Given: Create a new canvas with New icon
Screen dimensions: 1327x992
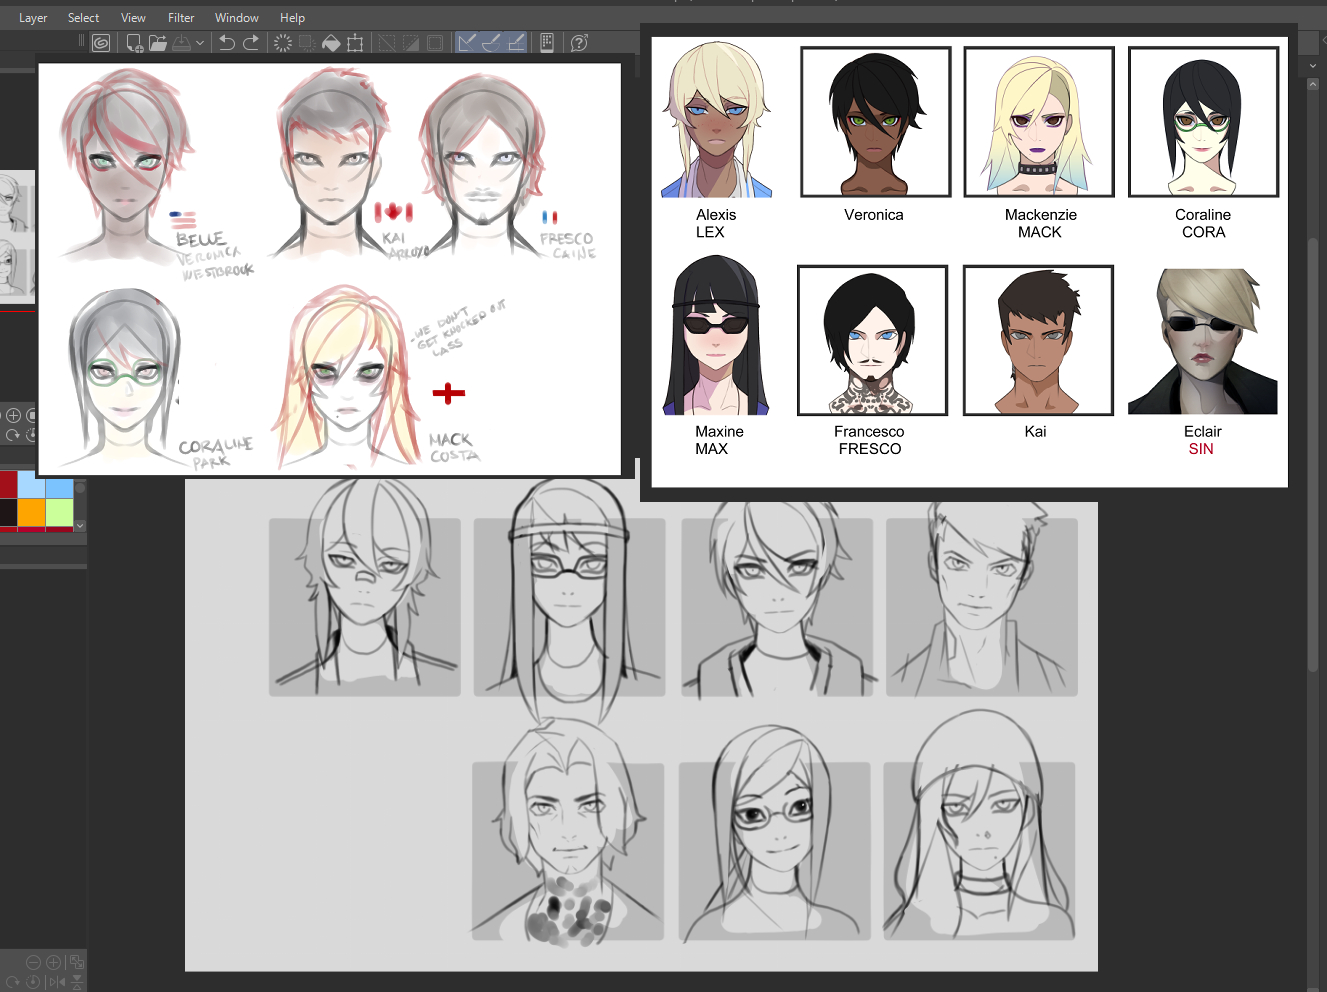Looking at the screenshot, I should (x=134, y=43).
